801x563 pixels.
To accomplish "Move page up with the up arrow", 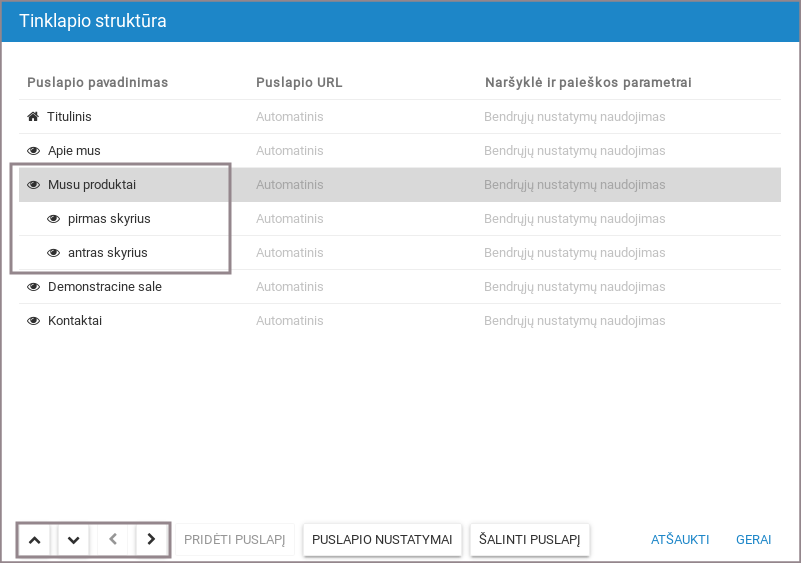I will coord(34,540).
